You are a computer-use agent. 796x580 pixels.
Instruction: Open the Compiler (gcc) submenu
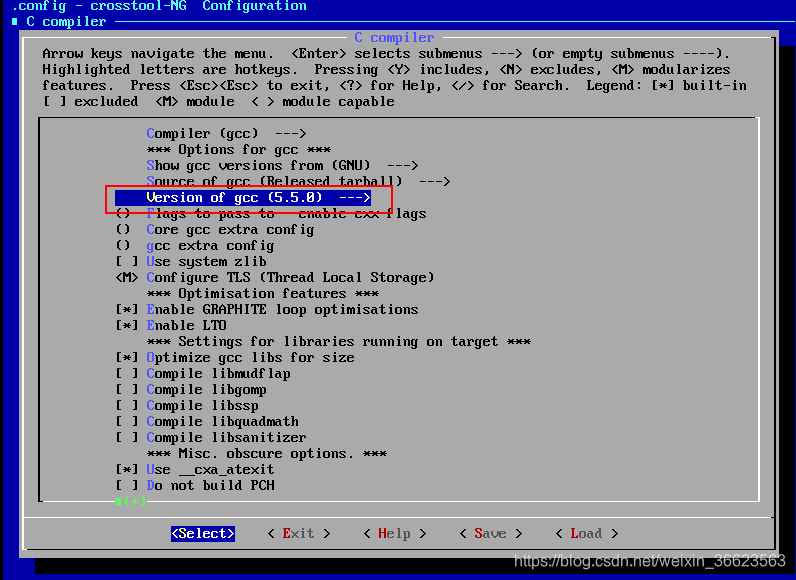[226, 133]
